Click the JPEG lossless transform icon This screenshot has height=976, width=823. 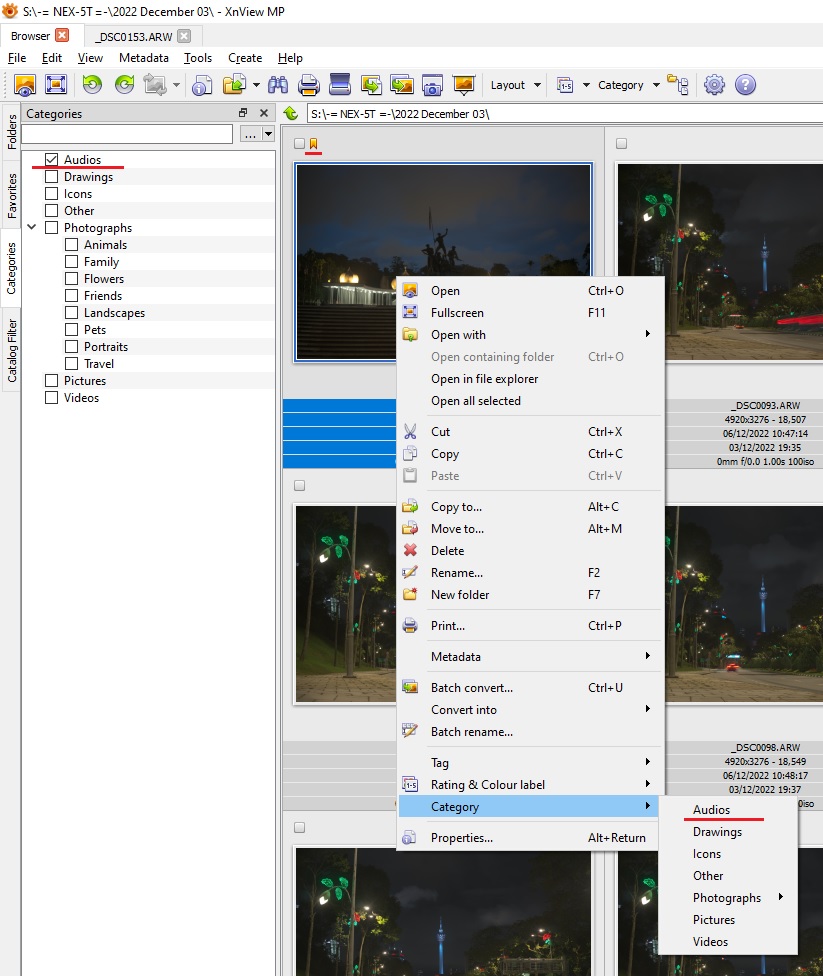pos(154,84)
